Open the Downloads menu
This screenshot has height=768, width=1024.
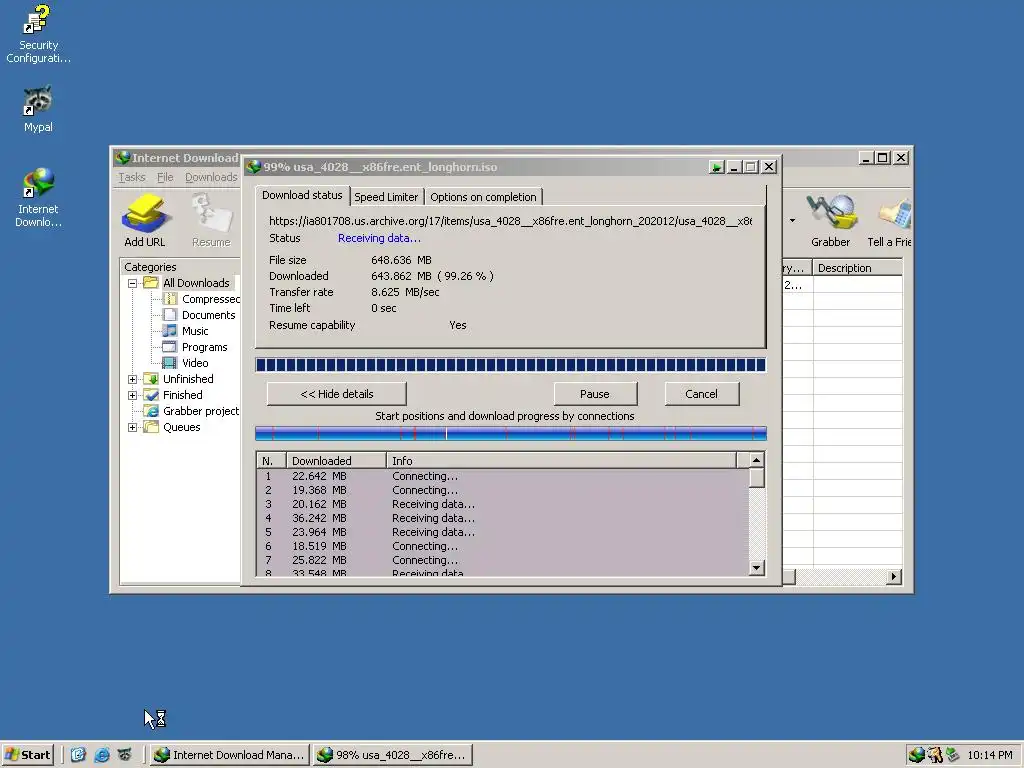coord(211,177)
